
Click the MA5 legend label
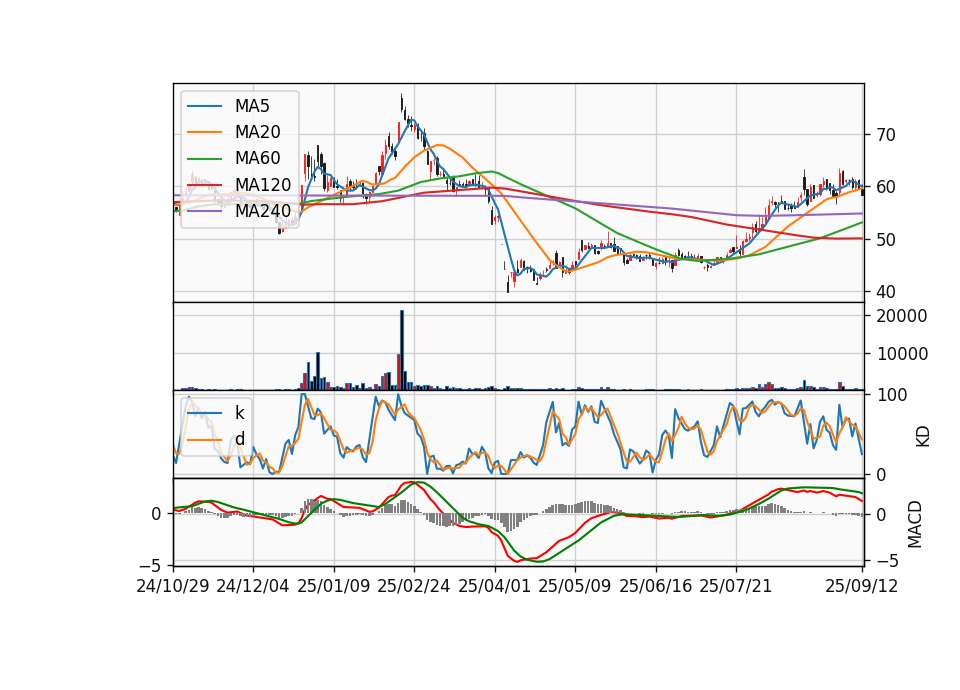252,106
